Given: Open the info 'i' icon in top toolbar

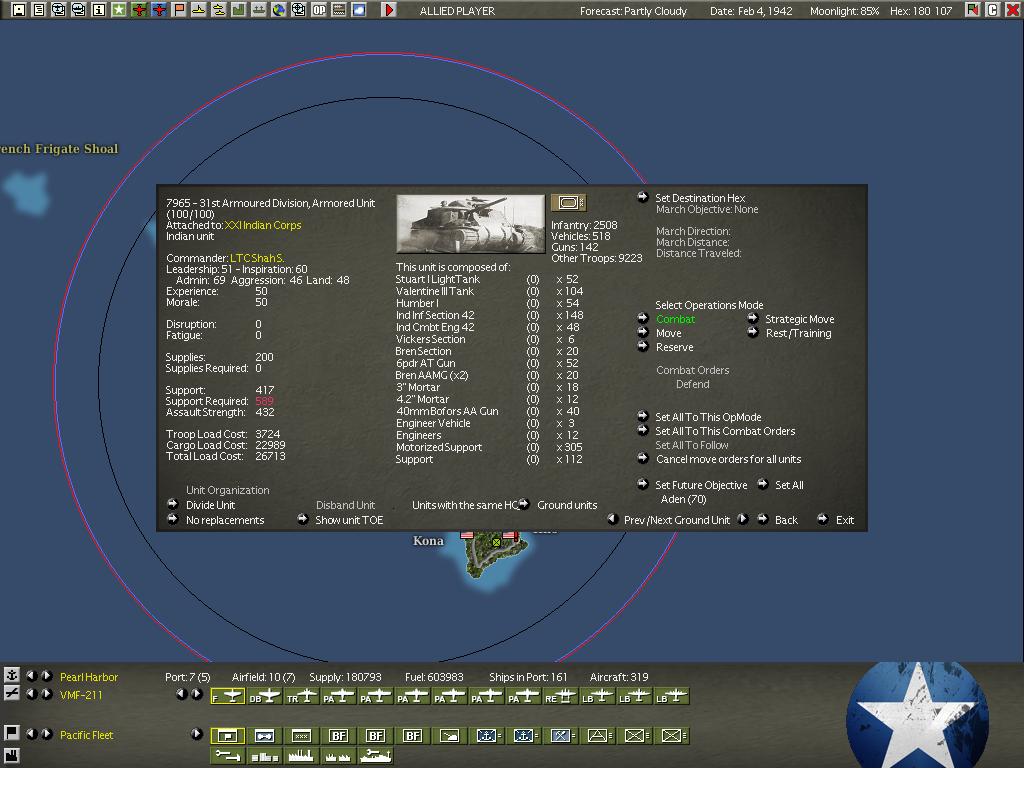Looking at the screenshot, I should (99, 10).
